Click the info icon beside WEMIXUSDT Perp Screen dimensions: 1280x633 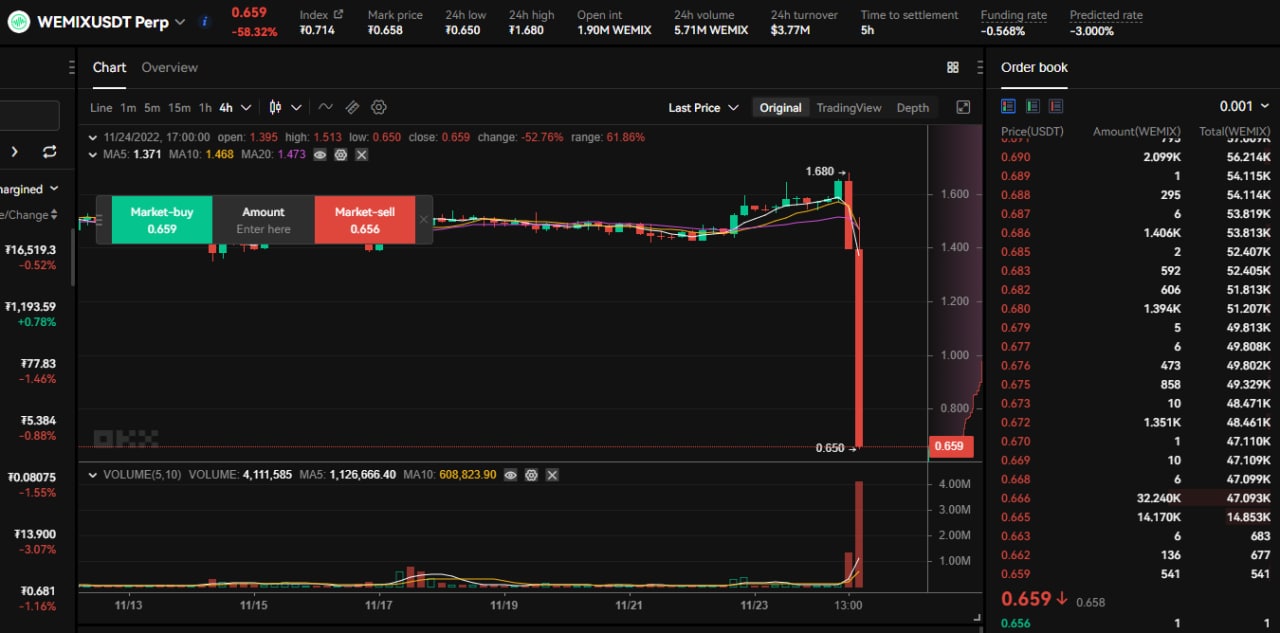point(205,22)
